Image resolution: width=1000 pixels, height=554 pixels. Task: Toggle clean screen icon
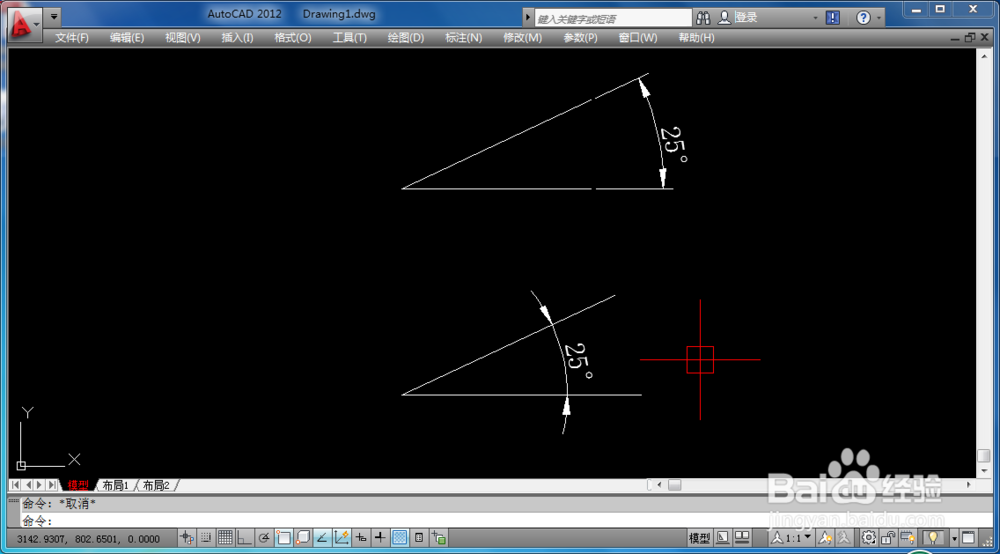pyautogui.click(x=968, y=538)
